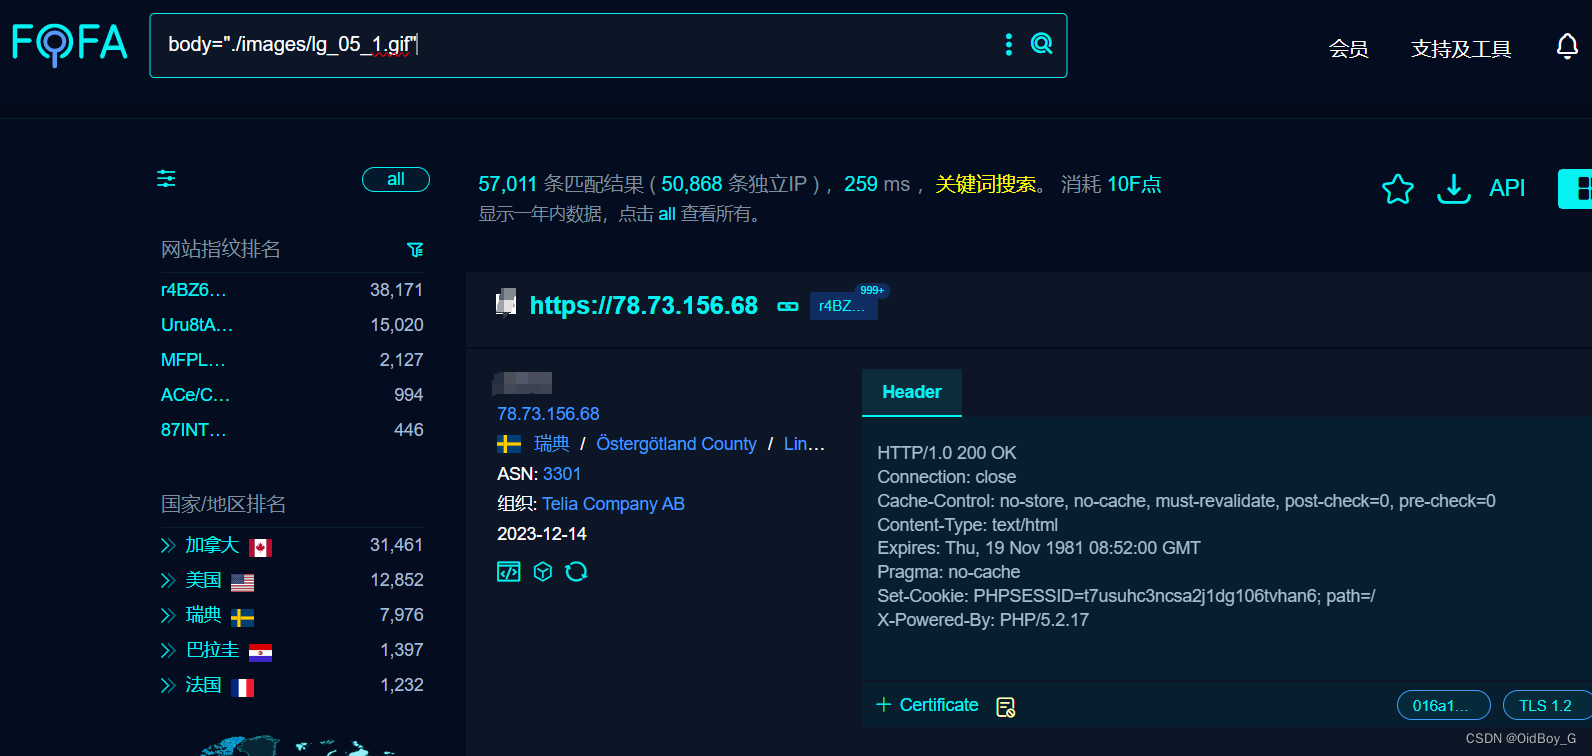Filter by MFPL... fingerprint
Screen dimensions: 1592x756
tap(193, 360)
